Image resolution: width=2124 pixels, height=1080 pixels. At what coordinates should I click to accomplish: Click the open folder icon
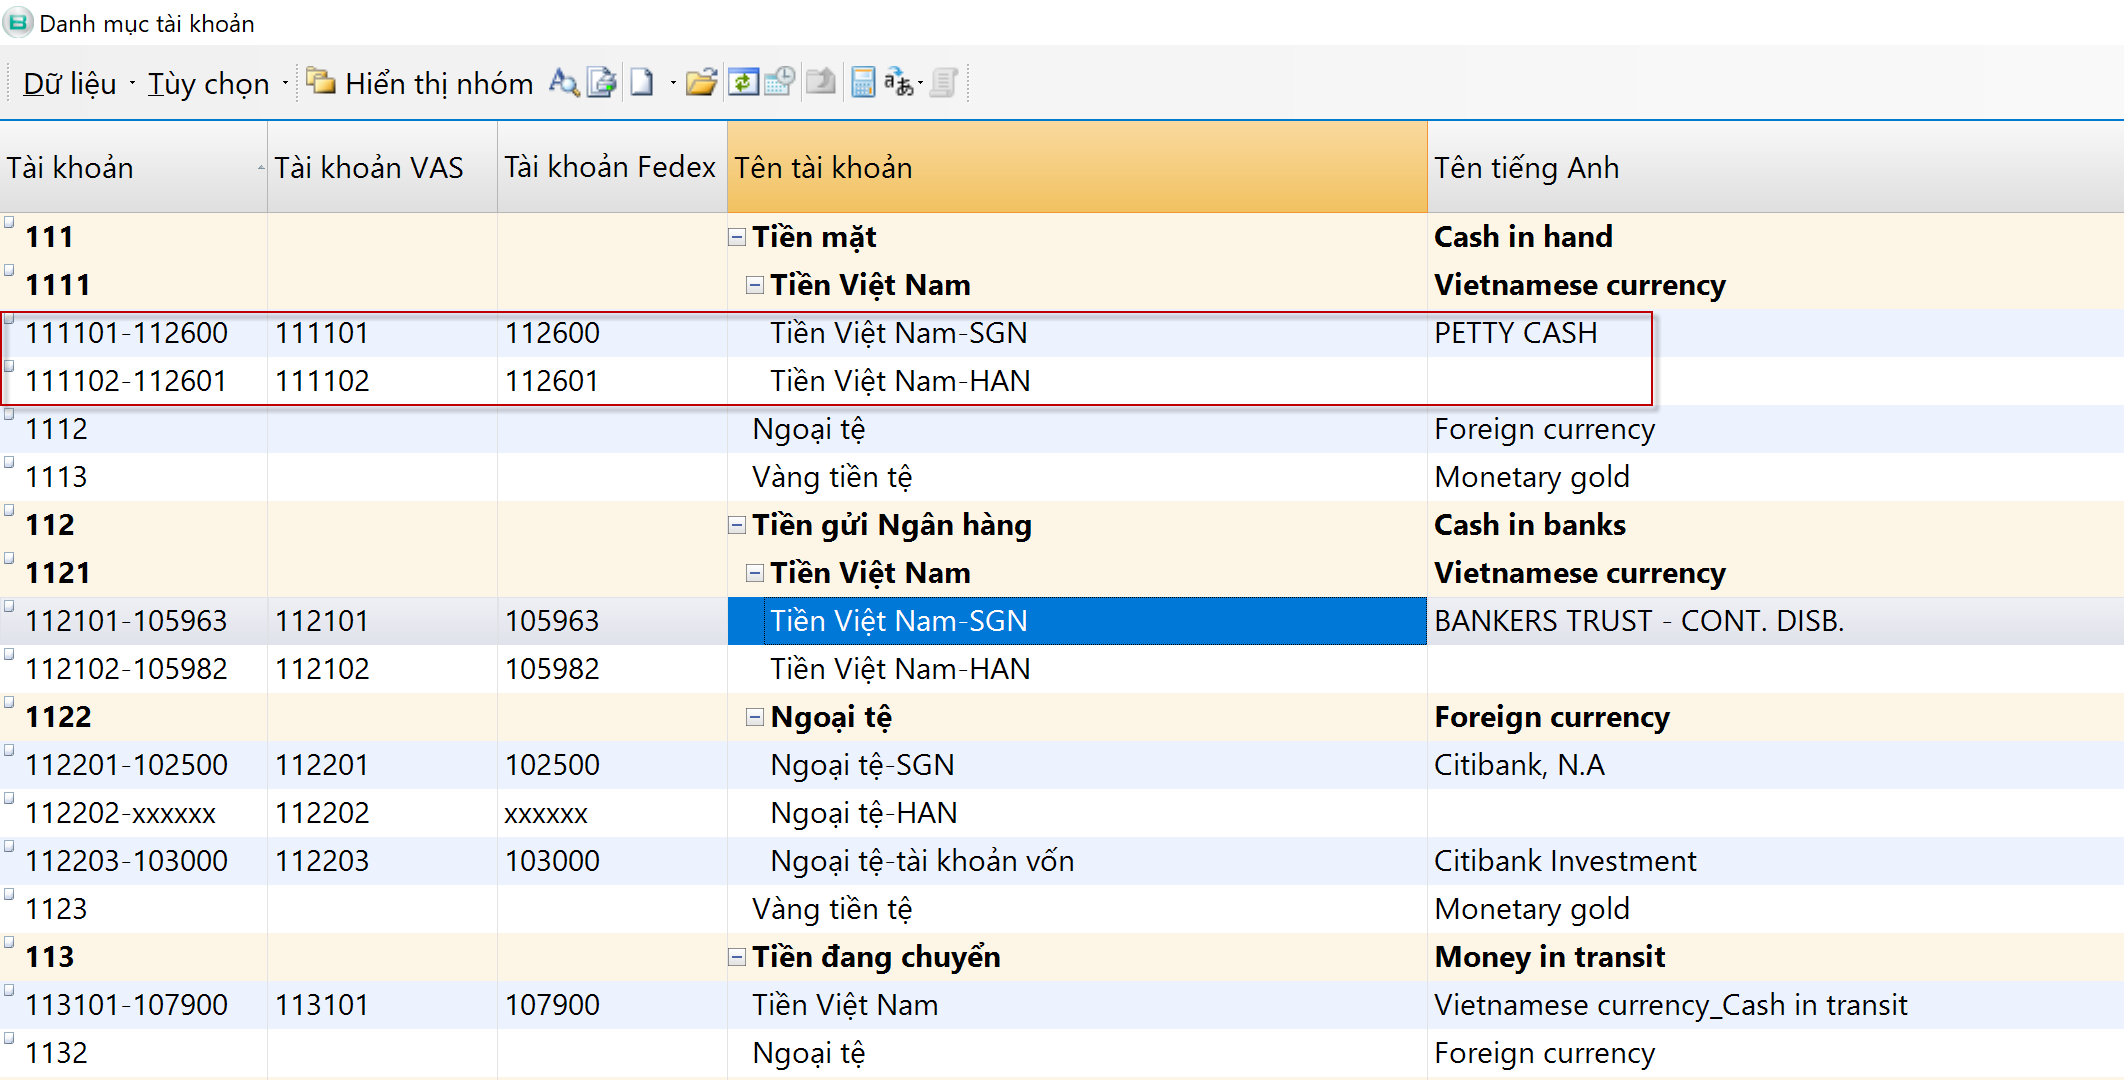click(702, 82)
